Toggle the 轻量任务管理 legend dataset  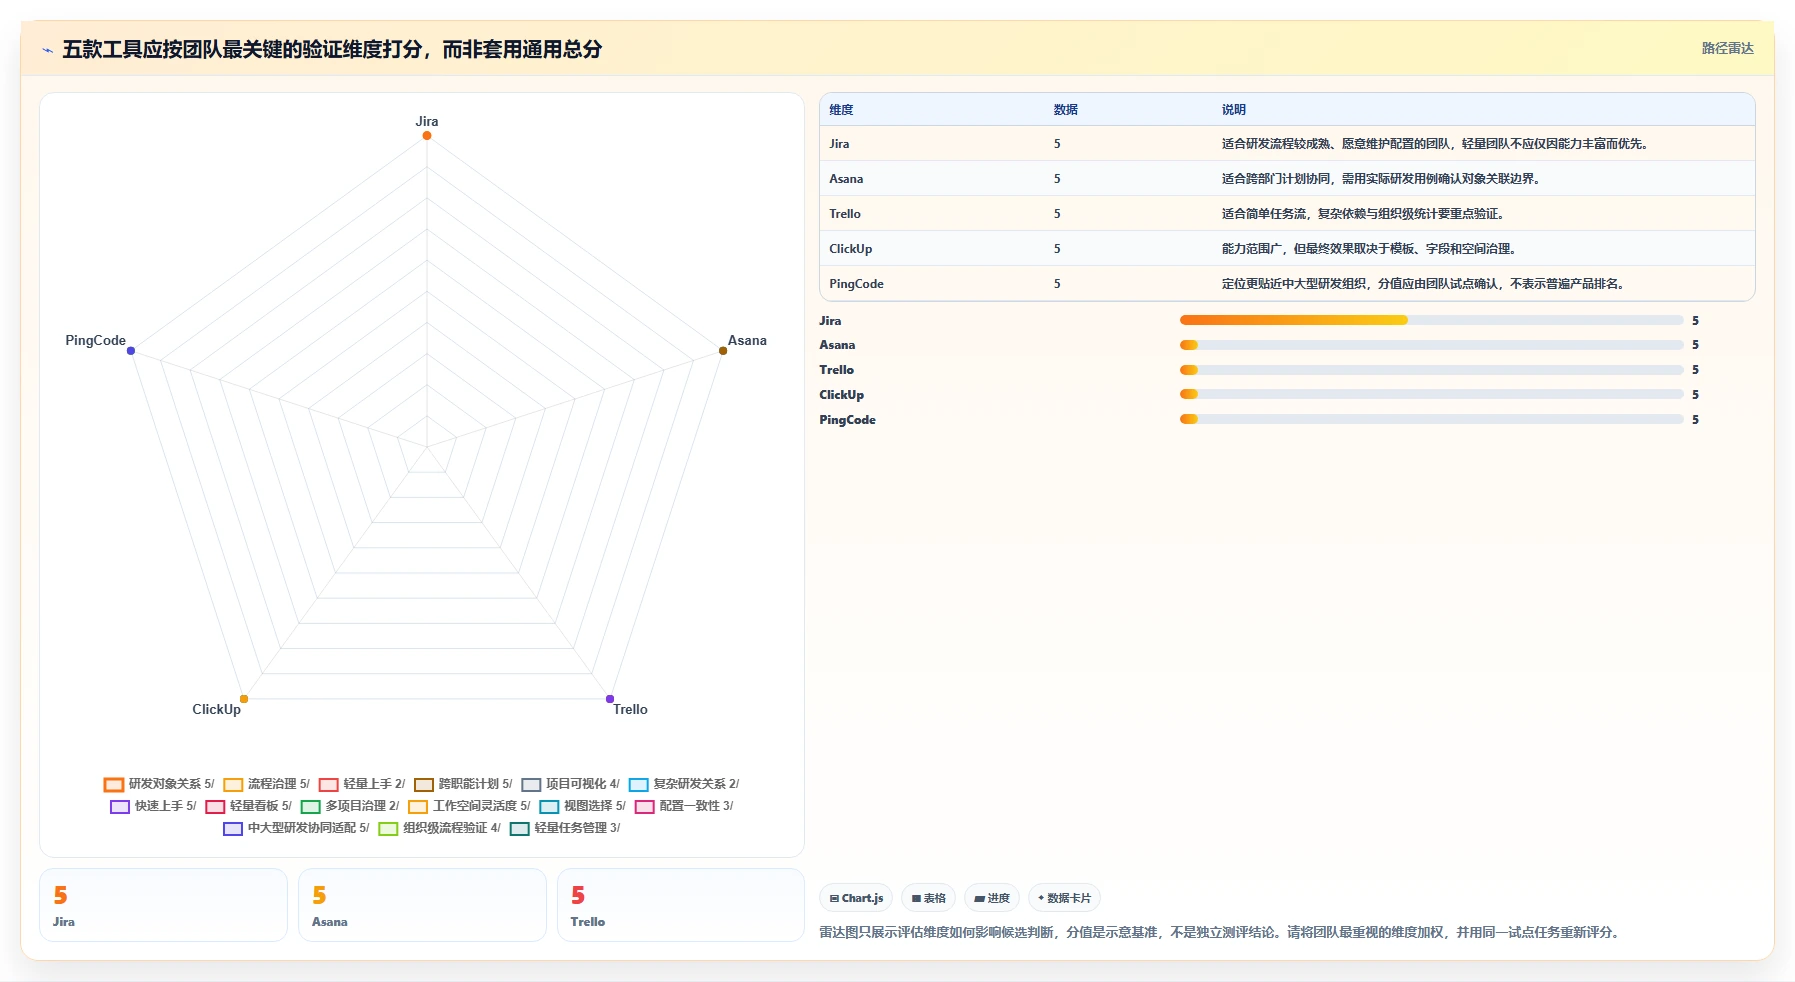point(565,828)
